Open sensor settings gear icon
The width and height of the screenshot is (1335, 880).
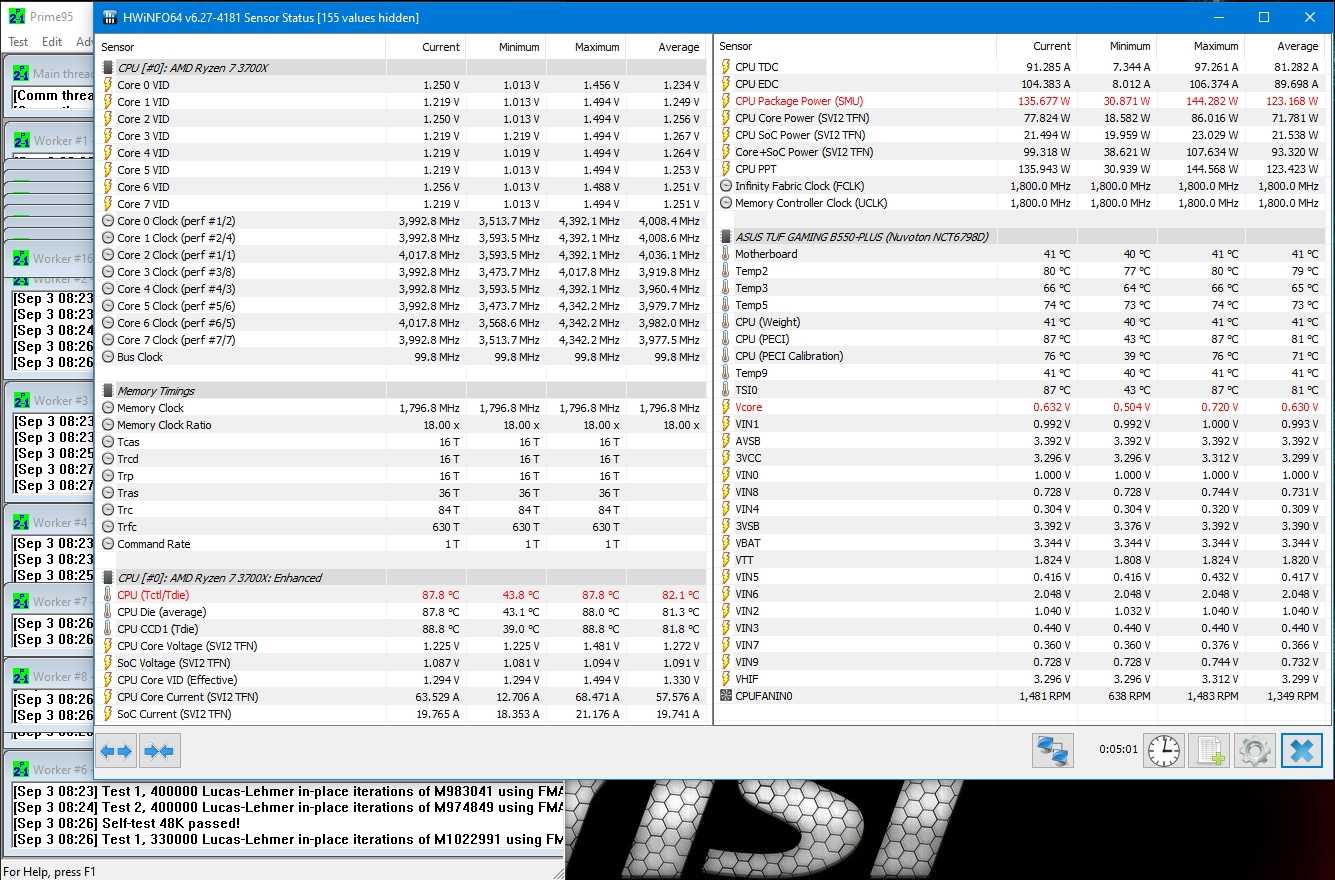(x=1254, y=750)
